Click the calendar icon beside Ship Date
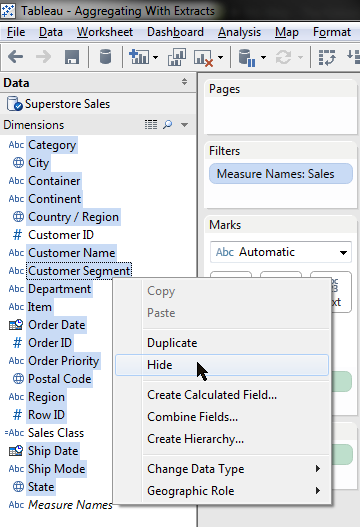360x527 pixels. click(16, 451)
